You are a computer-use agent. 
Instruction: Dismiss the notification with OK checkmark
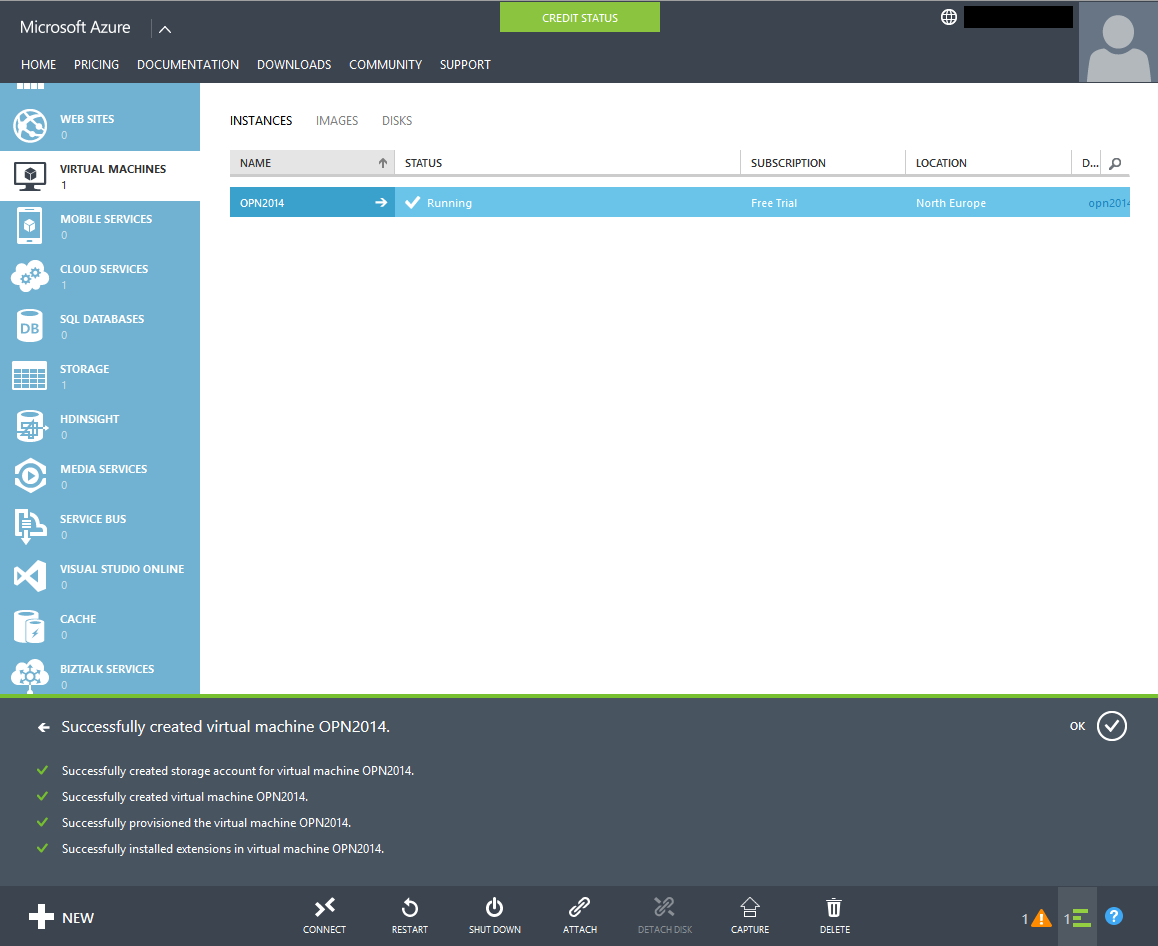pyautogui.click(x=1111, y=726)
